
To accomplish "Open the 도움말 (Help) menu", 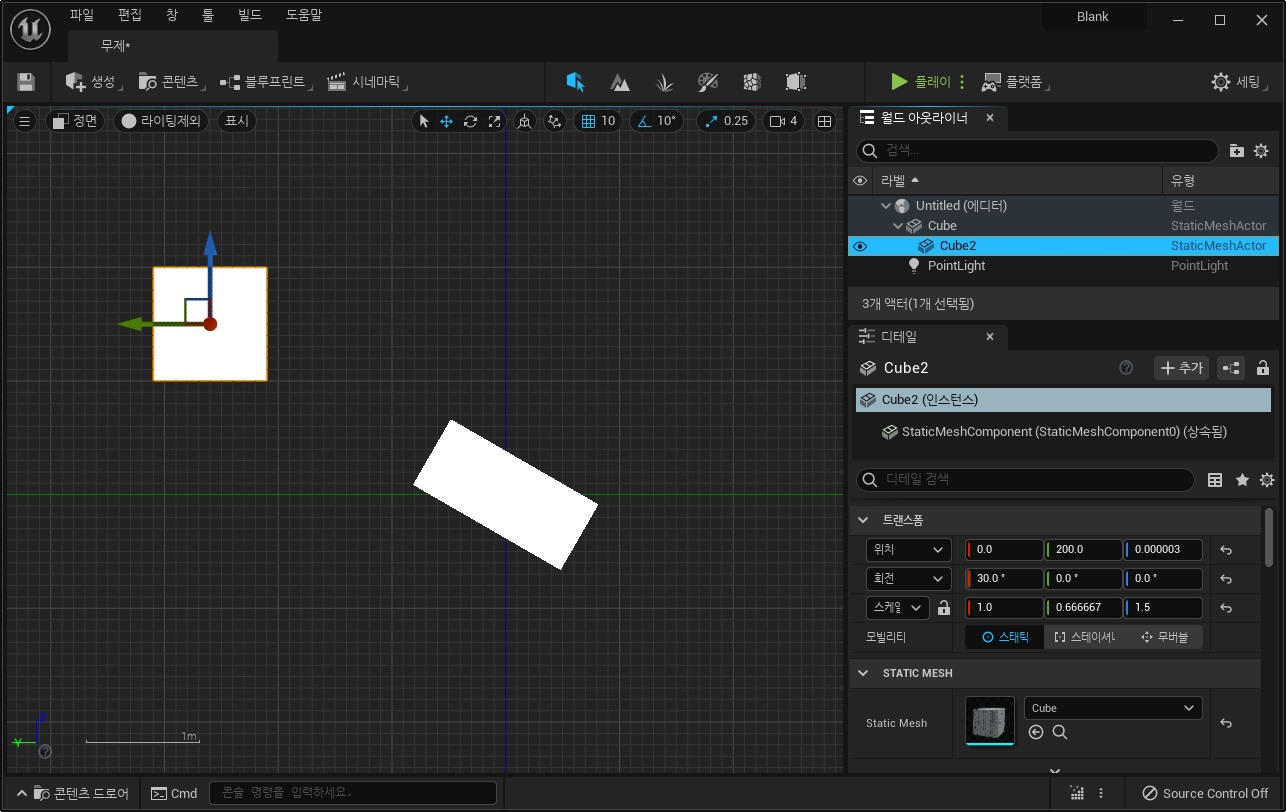I will pyautogui.click(x=304, y=16).
